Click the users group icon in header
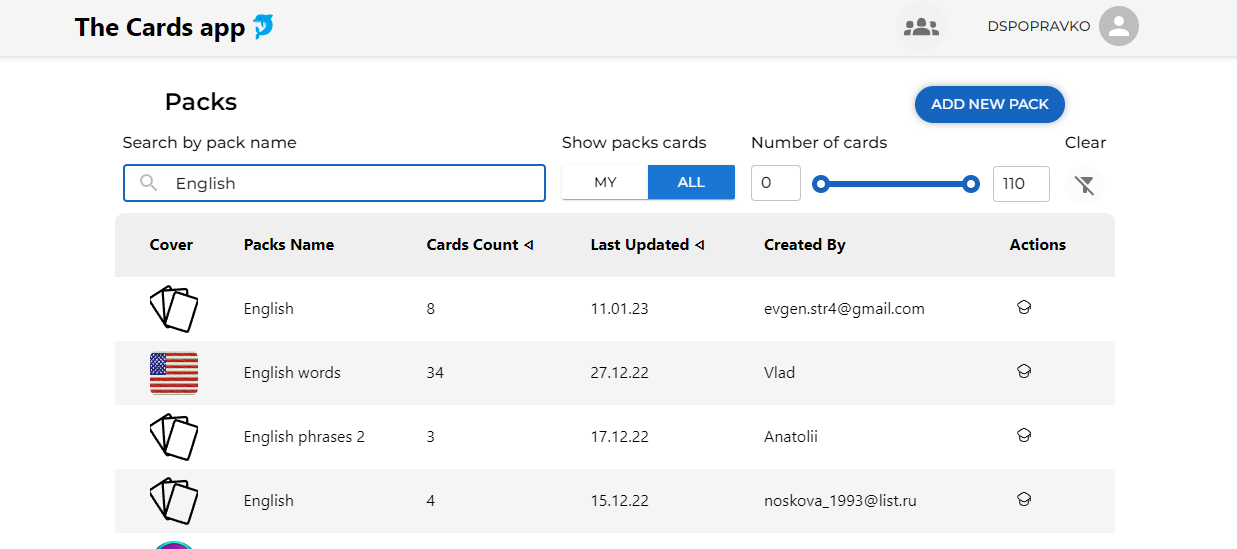1237x549 pixels. tap(921, 27)
